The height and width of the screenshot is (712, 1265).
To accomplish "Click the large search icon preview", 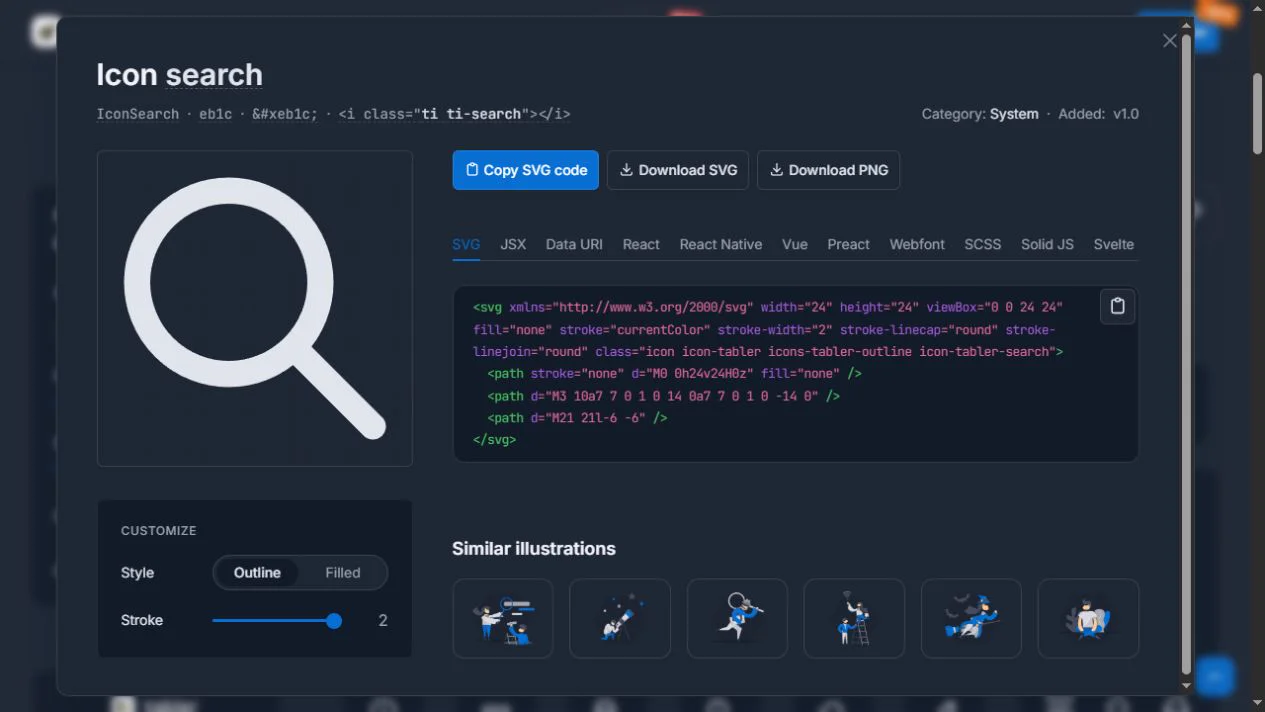I will [x=255, y=308].
